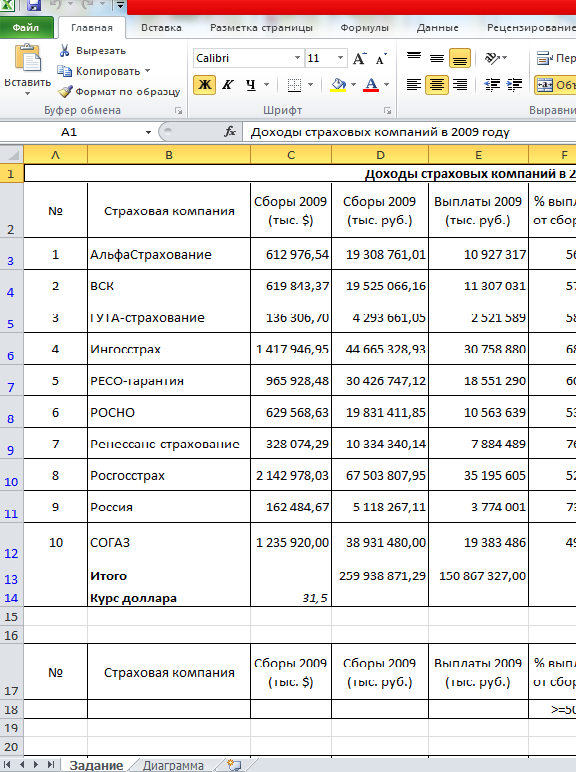Cut selection with the scissors icon
The height and width of the screenshot is (772, 576).
64,50
